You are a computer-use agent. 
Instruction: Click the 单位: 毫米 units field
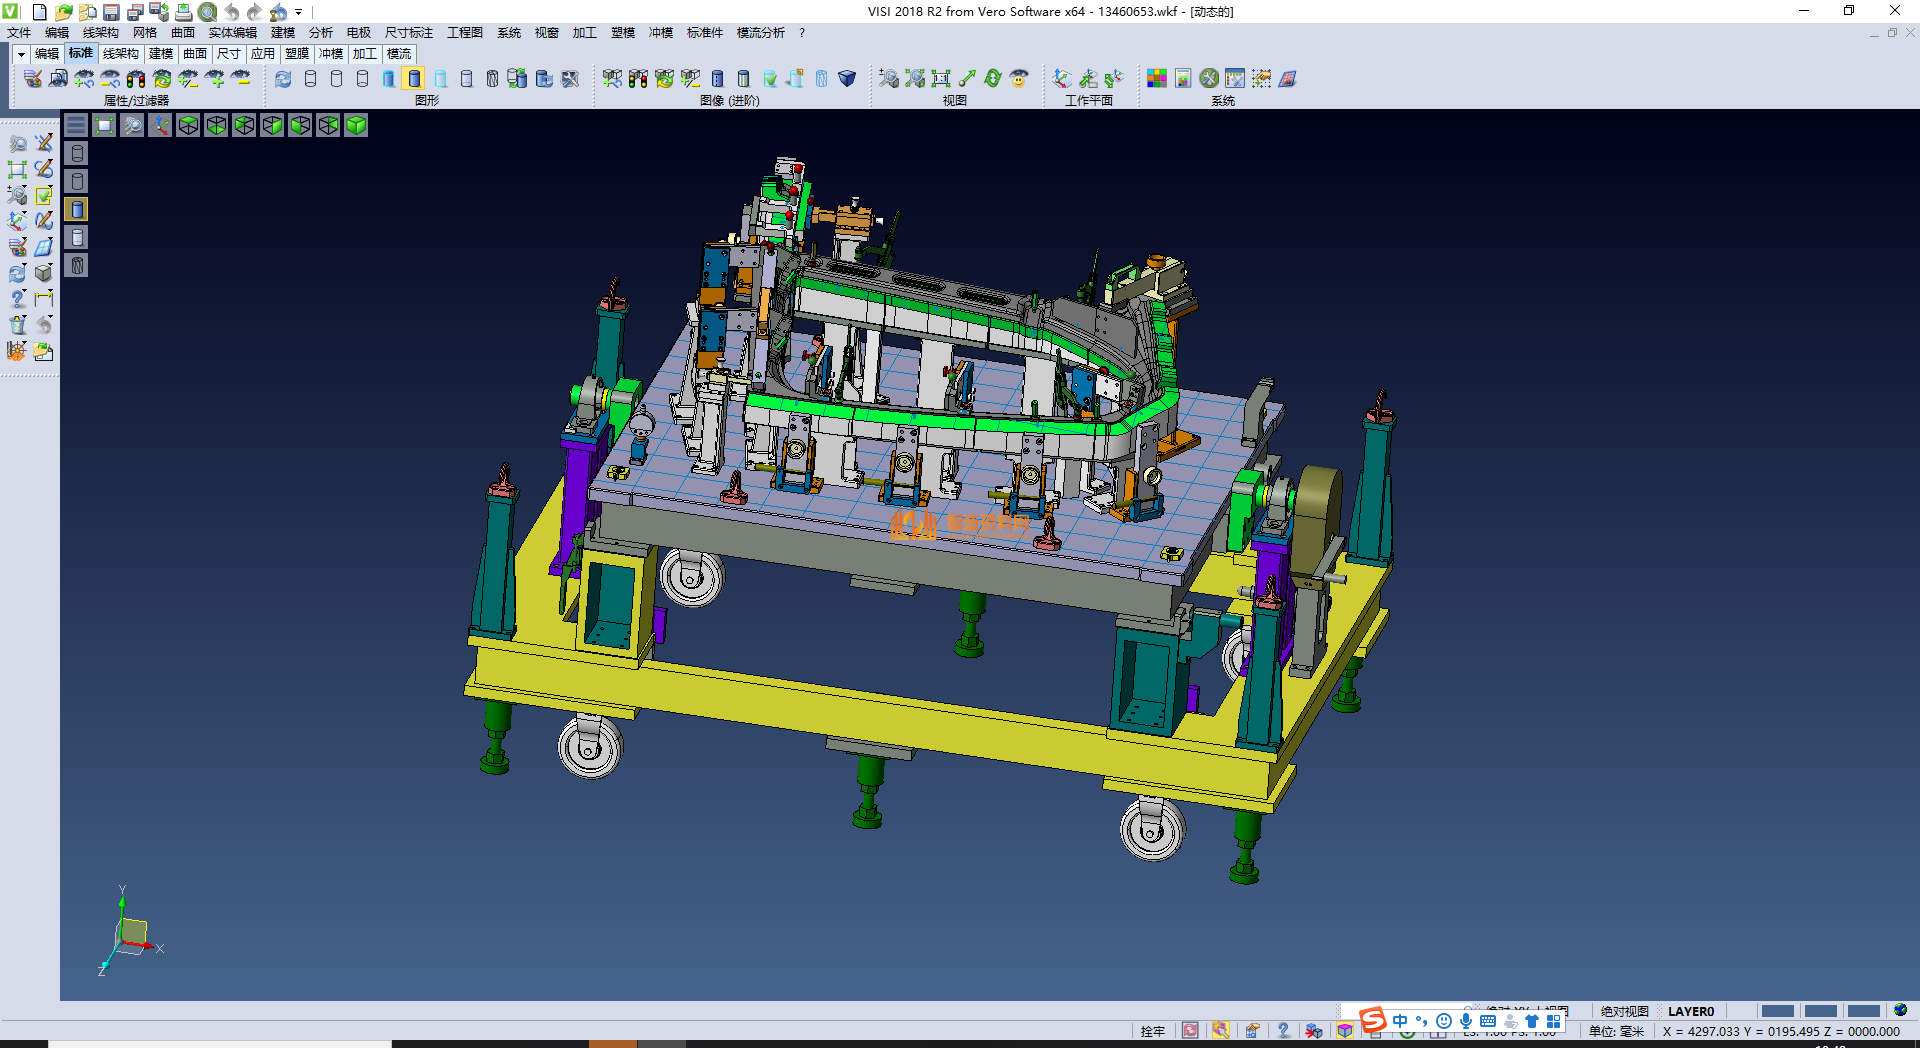(1616, 1031)
